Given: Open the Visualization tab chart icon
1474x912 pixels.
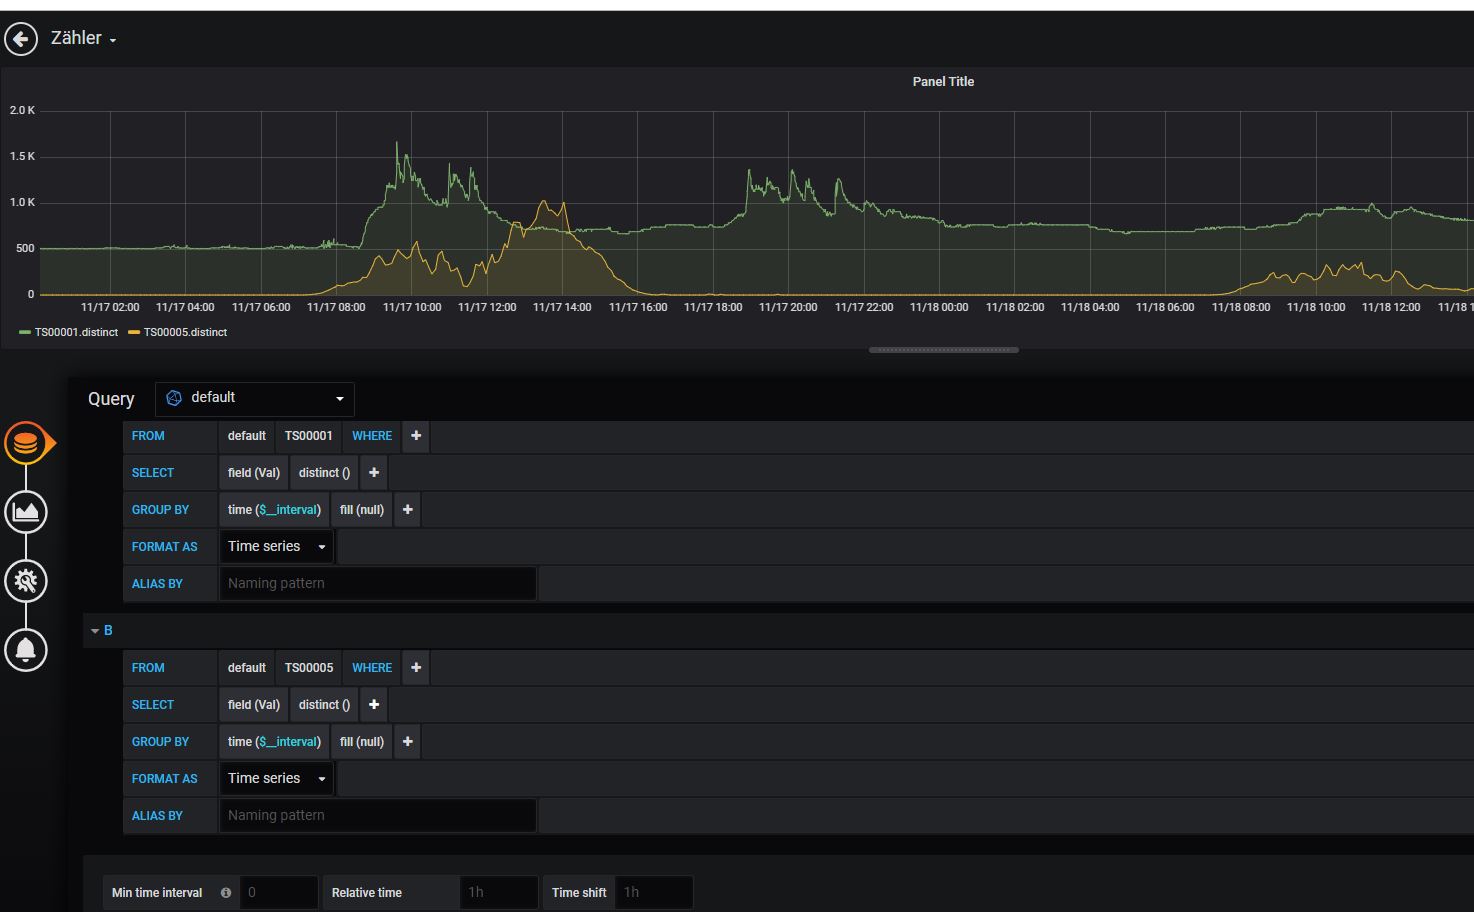Looking at the screenshot, I should [x=26, y=512].
